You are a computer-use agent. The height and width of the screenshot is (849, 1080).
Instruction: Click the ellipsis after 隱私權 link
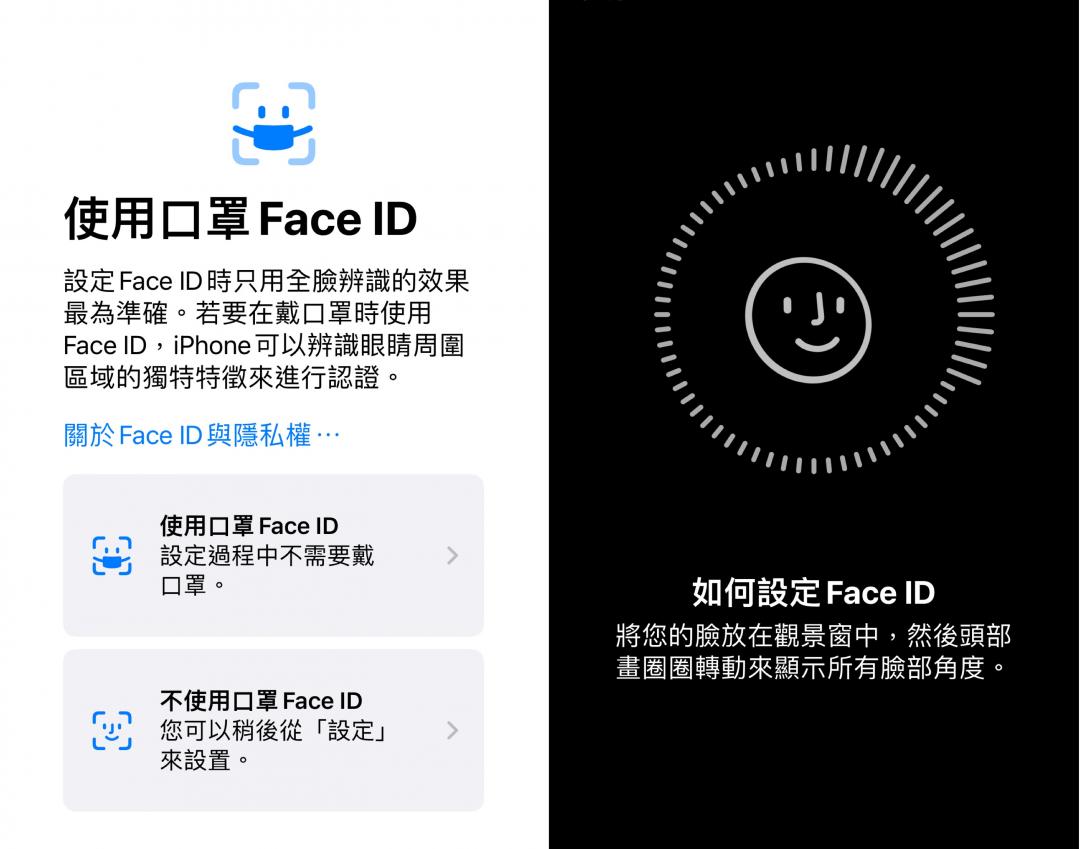click(x=328, y=435)
